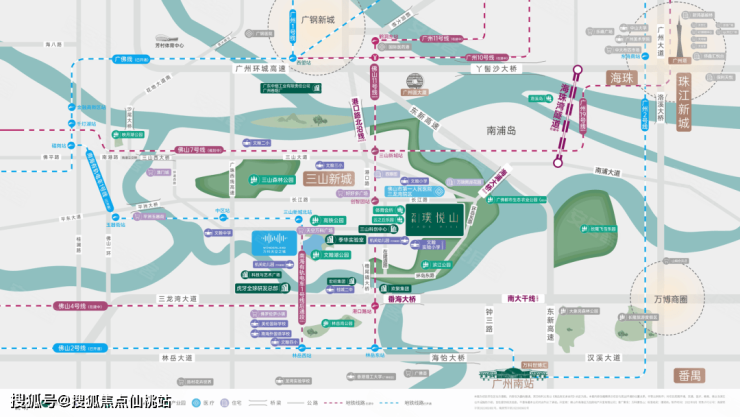The image size is (740, 417).
Task: Select the 佛山4号线 line label
Action: [x=80, y=306]
